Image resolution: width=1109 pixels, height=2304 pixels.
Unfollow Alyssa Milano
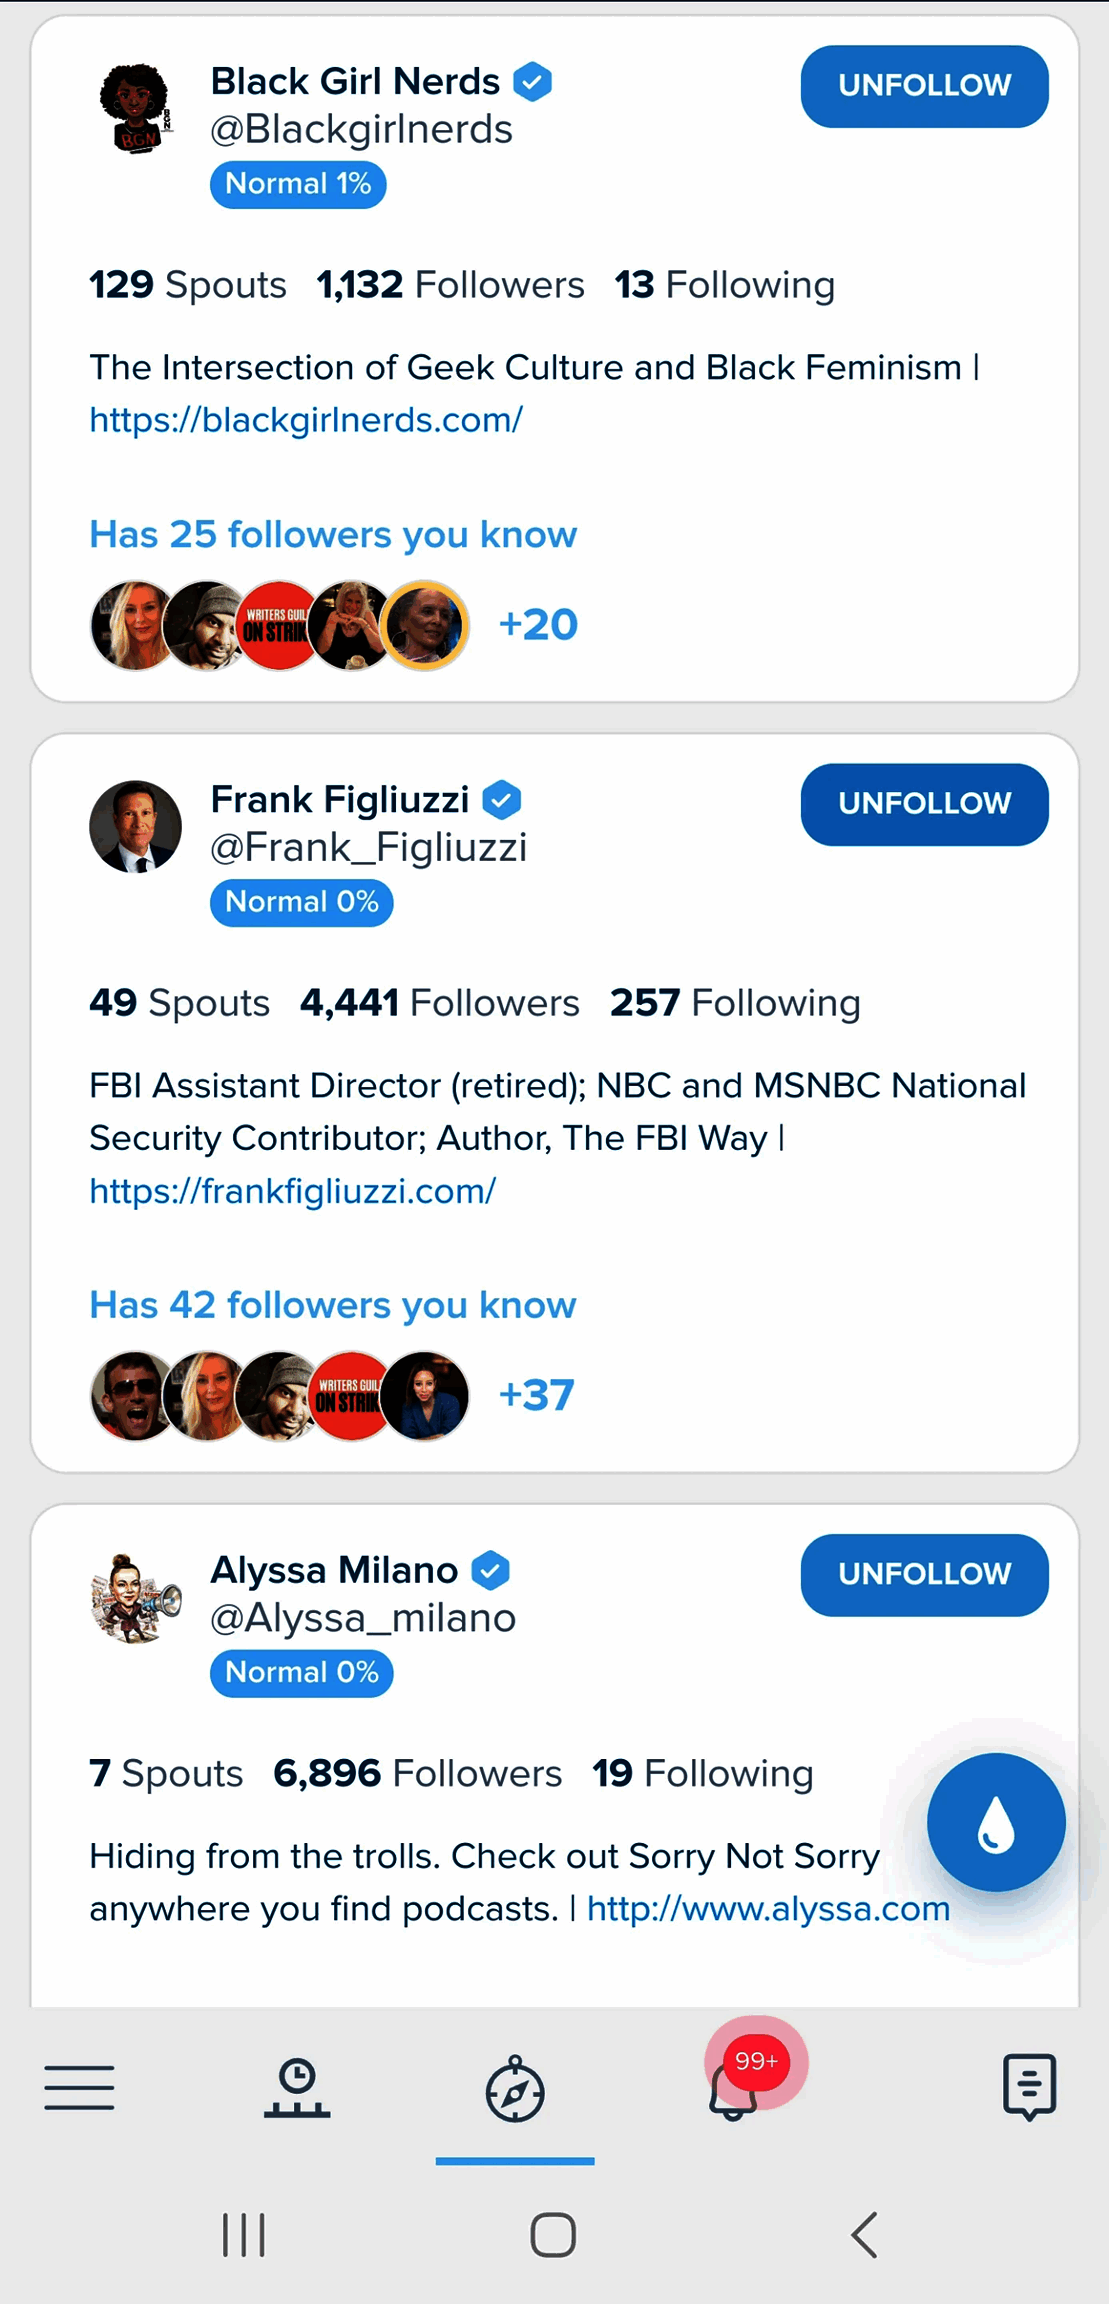924,1574
